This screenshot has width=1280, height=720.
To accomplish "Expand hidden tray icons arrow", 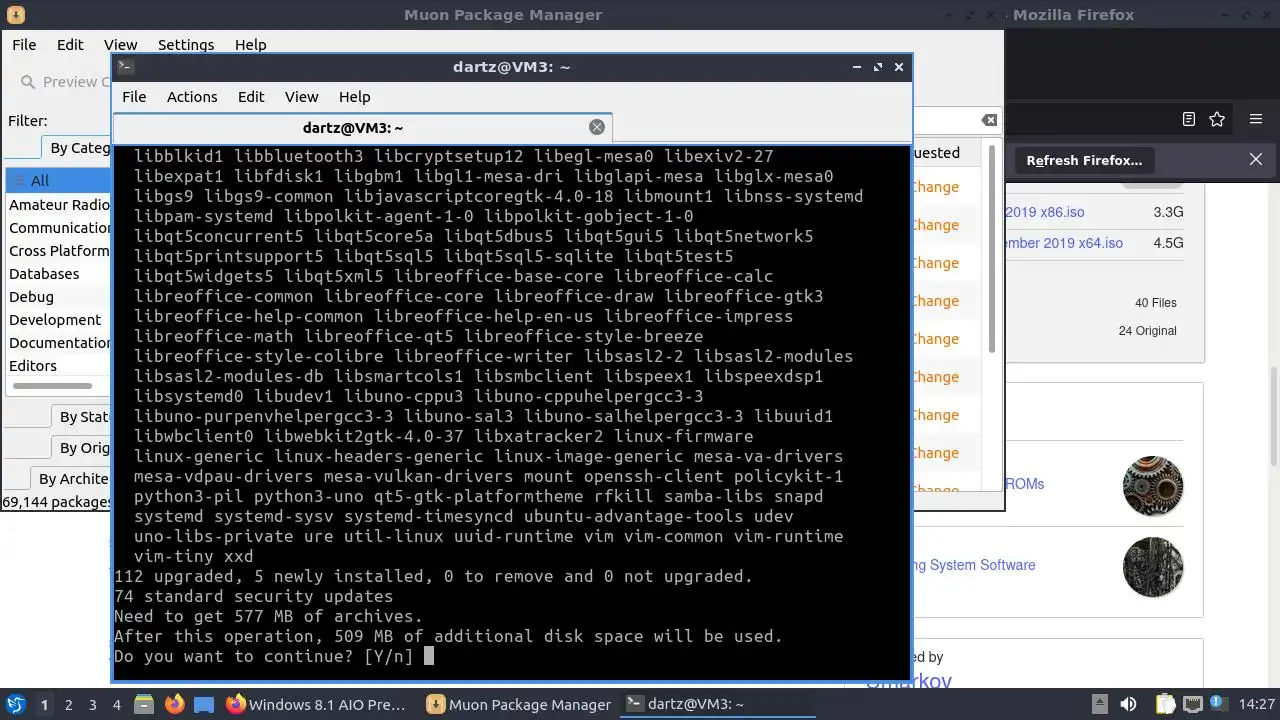I will tap(1099, 704).
